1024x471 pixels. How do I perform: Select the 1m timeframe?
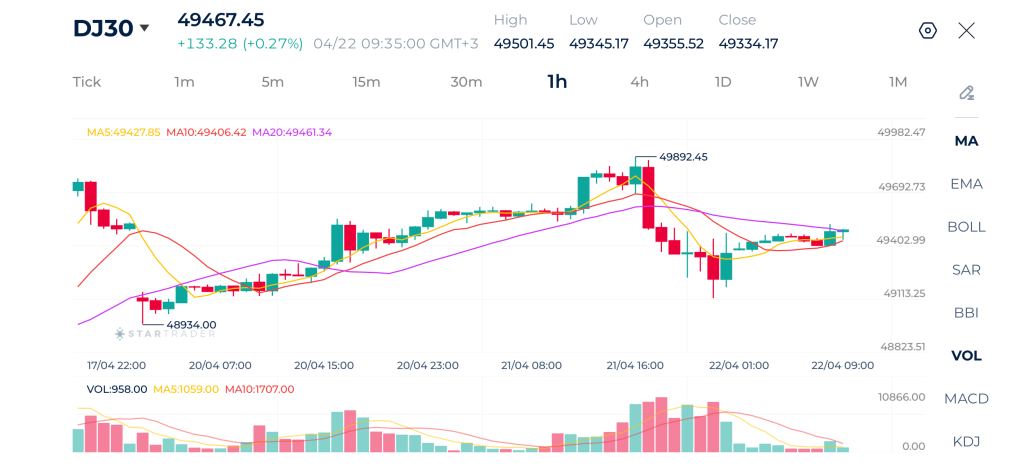[x=184, y=82]
